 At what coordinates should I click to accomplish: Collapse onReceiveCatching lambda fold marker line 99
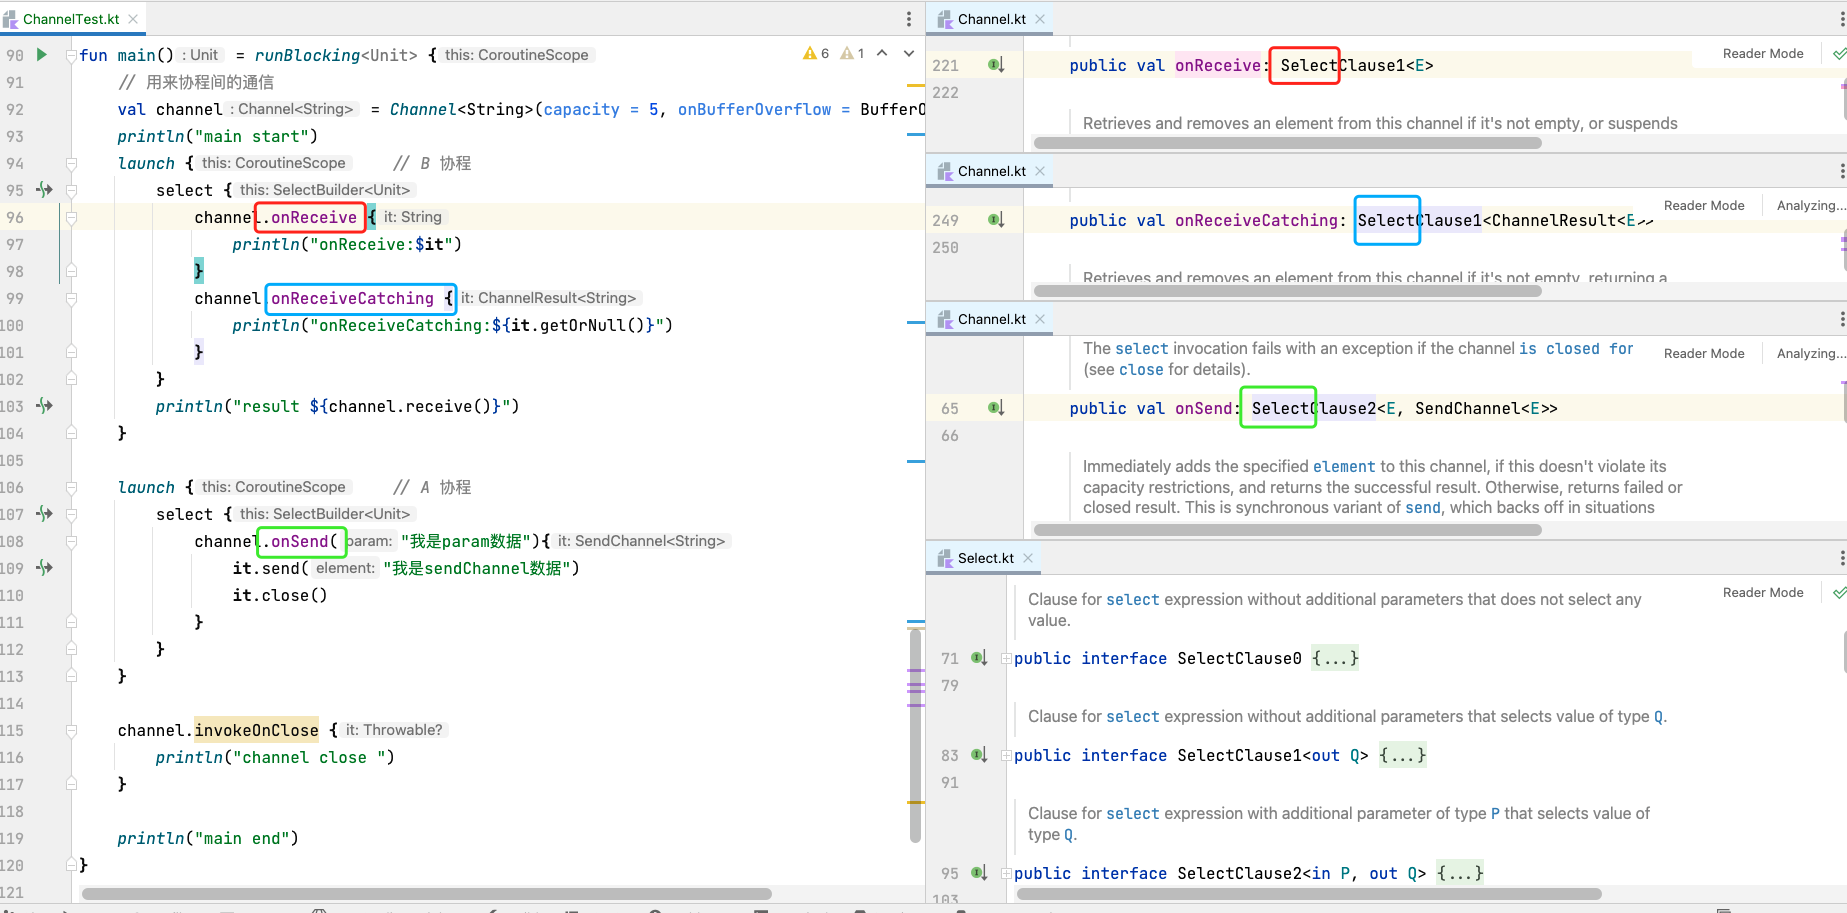(71, 298)
